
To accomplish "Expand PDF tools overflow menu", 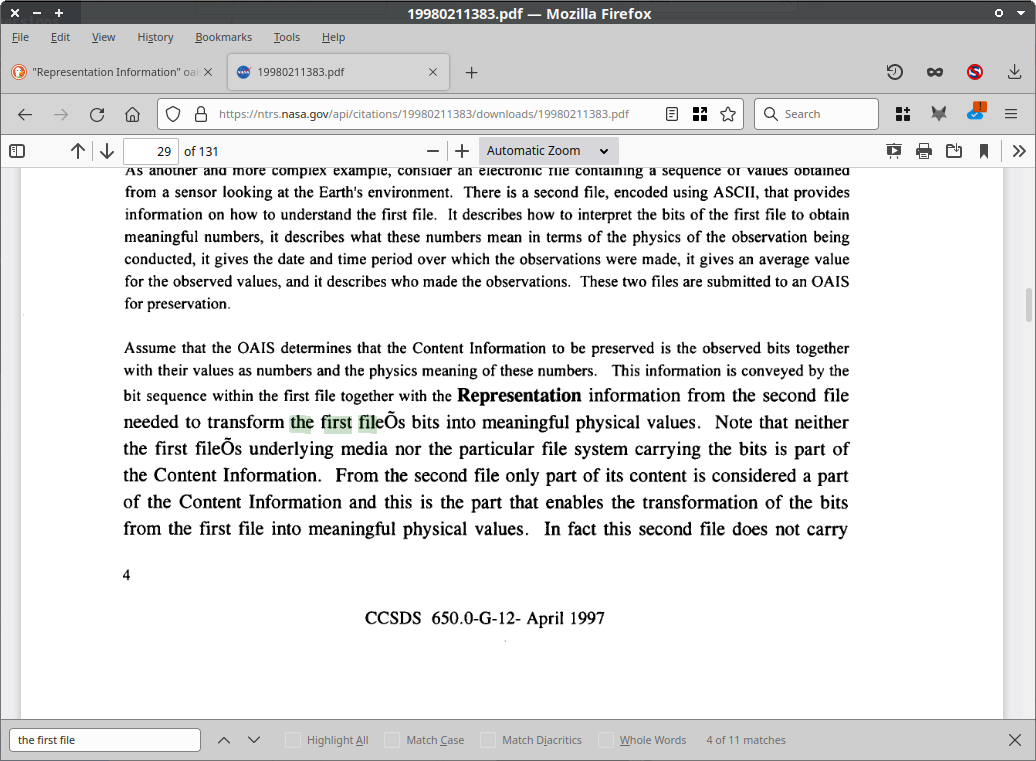I will (1018, 151).
